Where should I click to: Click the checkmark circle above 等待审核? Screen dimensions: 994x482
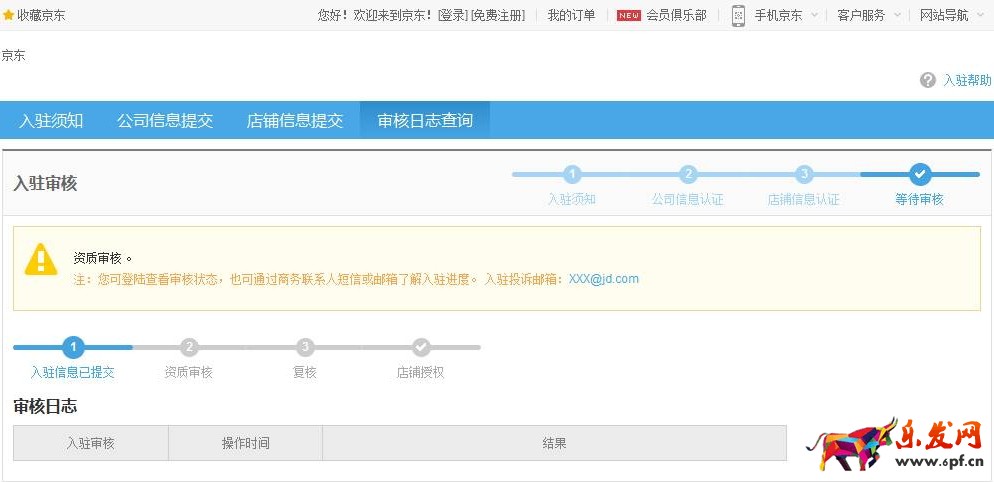coord(920,174)
